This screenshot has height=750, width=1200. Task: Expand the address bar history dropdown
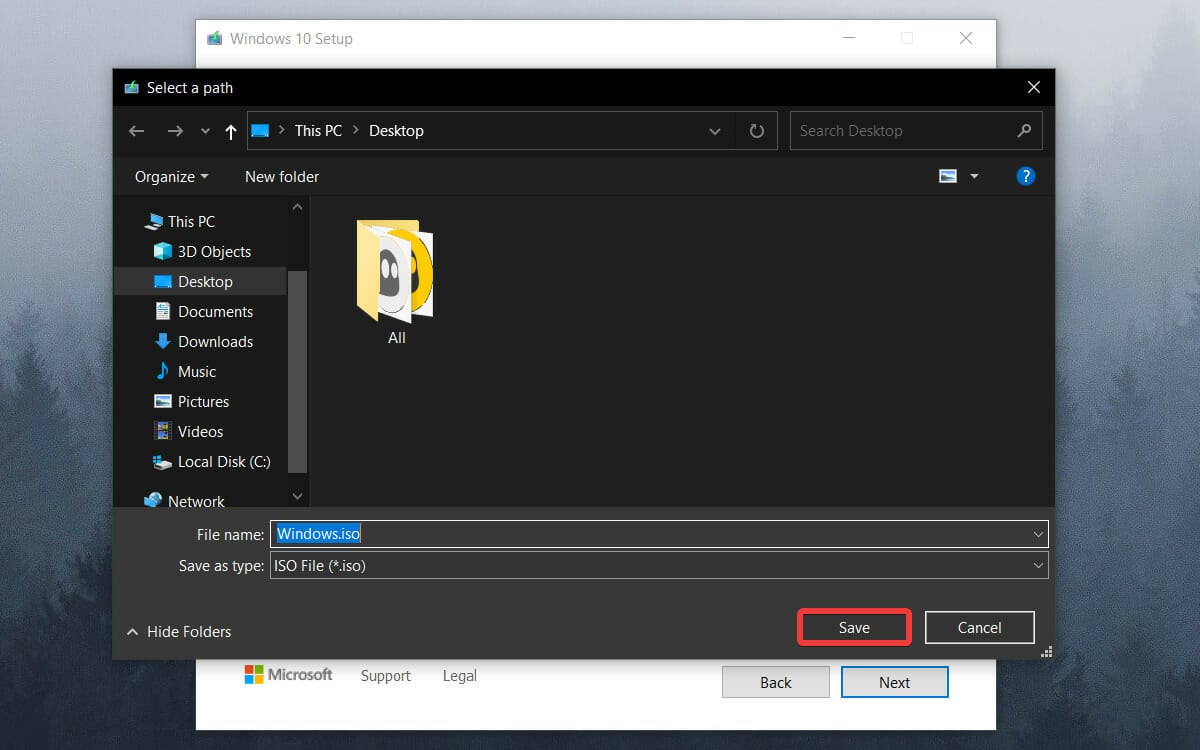click(714, 131)
